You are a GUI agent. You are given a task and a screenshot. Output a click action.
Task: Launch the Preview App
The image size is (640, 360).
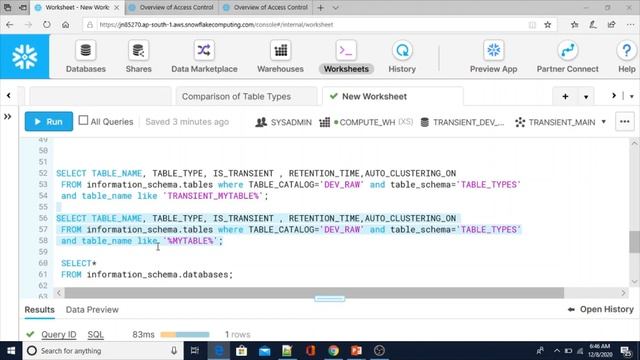pyautogui.click(x=493, y=57)
